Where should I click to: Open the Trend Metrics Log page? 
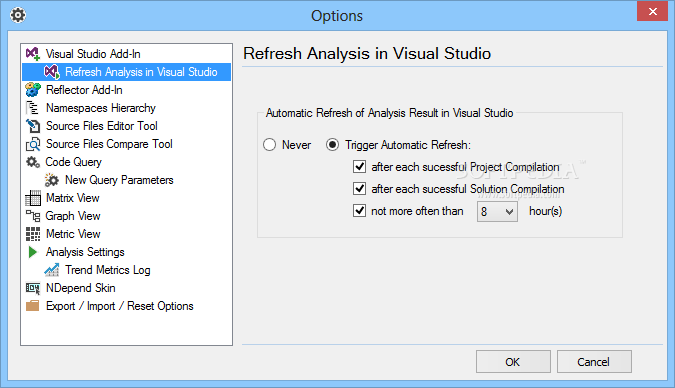pyautogui.click(x=108, y=270)
